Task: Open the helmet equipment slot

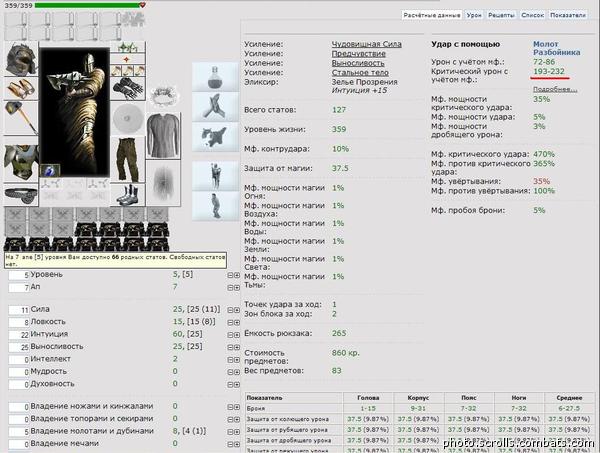Action: [x=21, y=59]
